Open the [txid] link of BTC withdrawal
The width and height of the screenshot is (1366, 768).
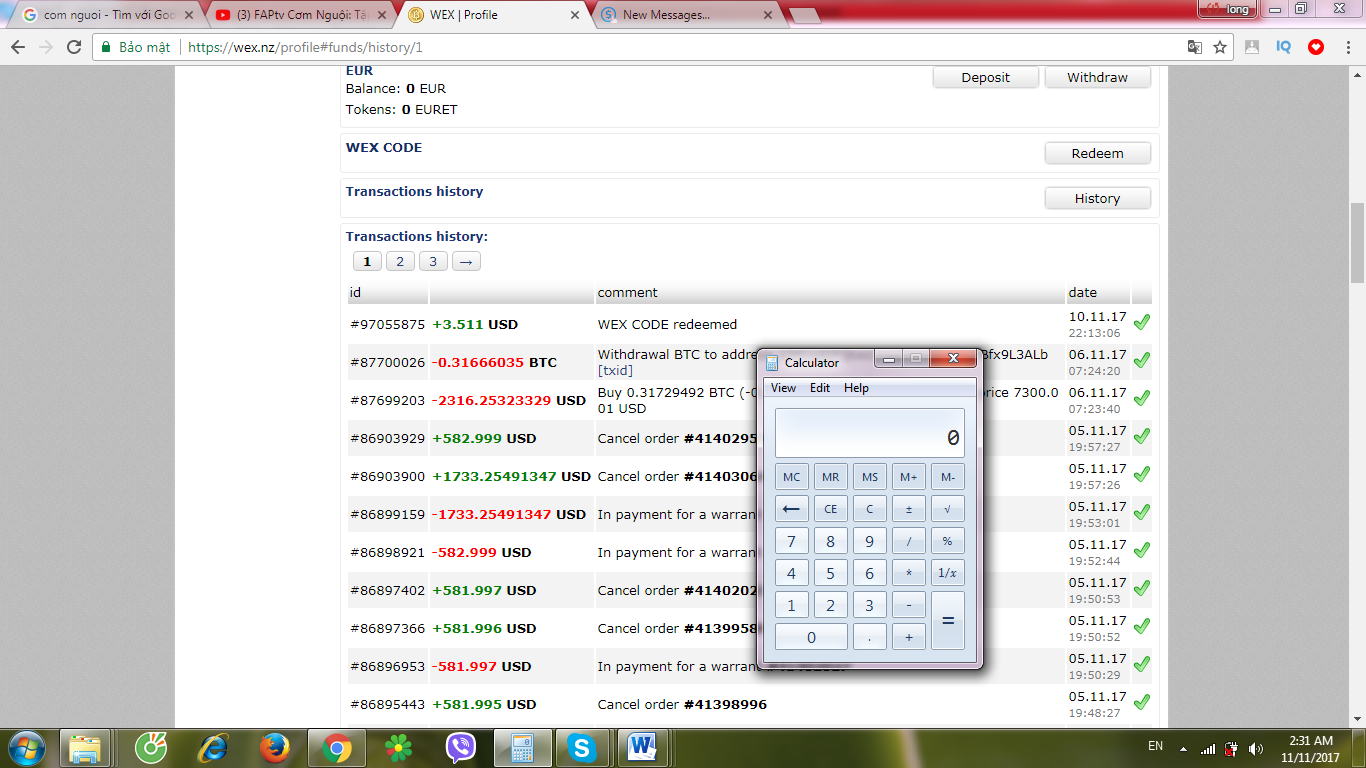[x=615, y=371]
